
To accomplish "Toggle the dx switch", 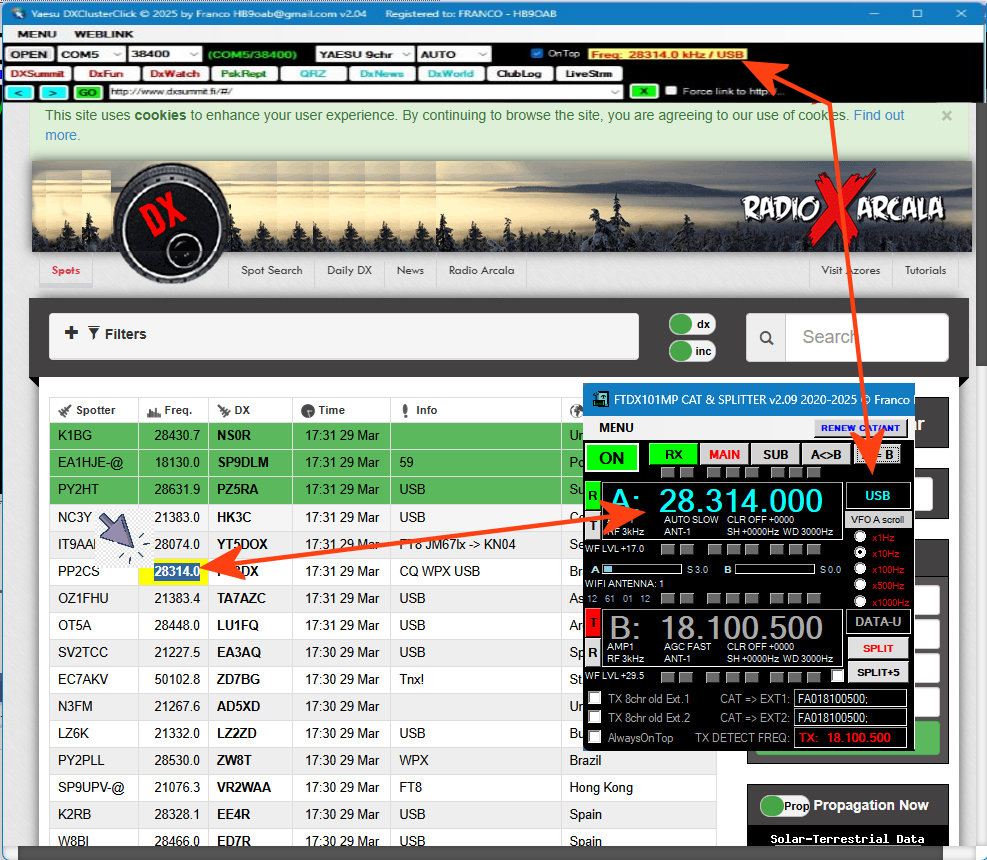I will pos(691,324).
